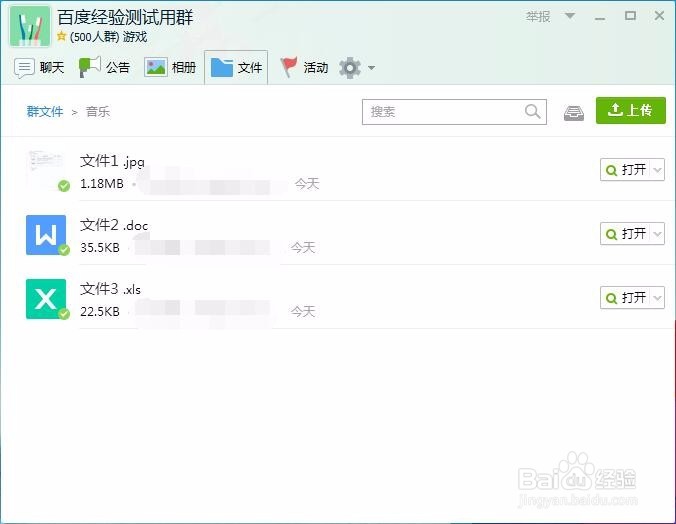Click the 35.5KB file size text
676x524 pixels.
(100, 248)
